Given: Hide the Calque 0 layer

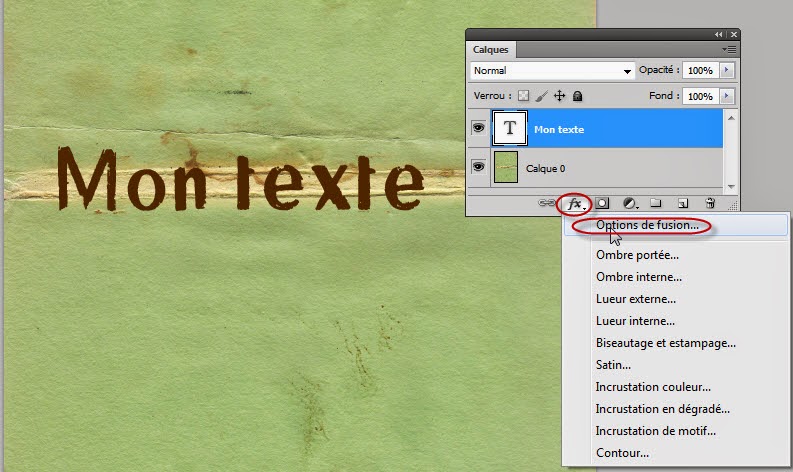Looking at the screenshot, I should tap(478, 166).
